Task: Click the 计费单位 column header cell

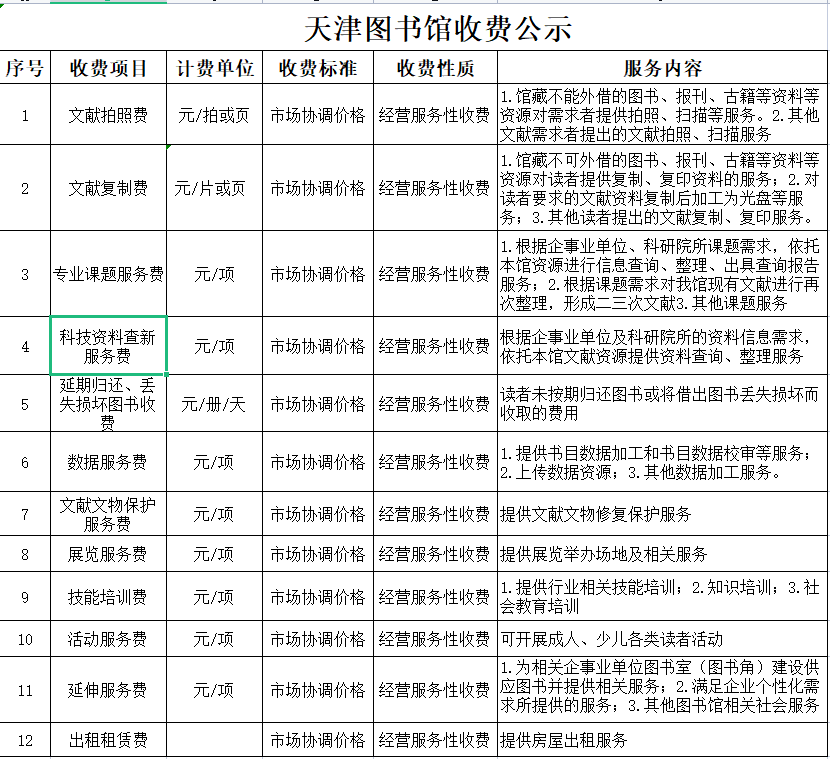Action: (214, 68)
